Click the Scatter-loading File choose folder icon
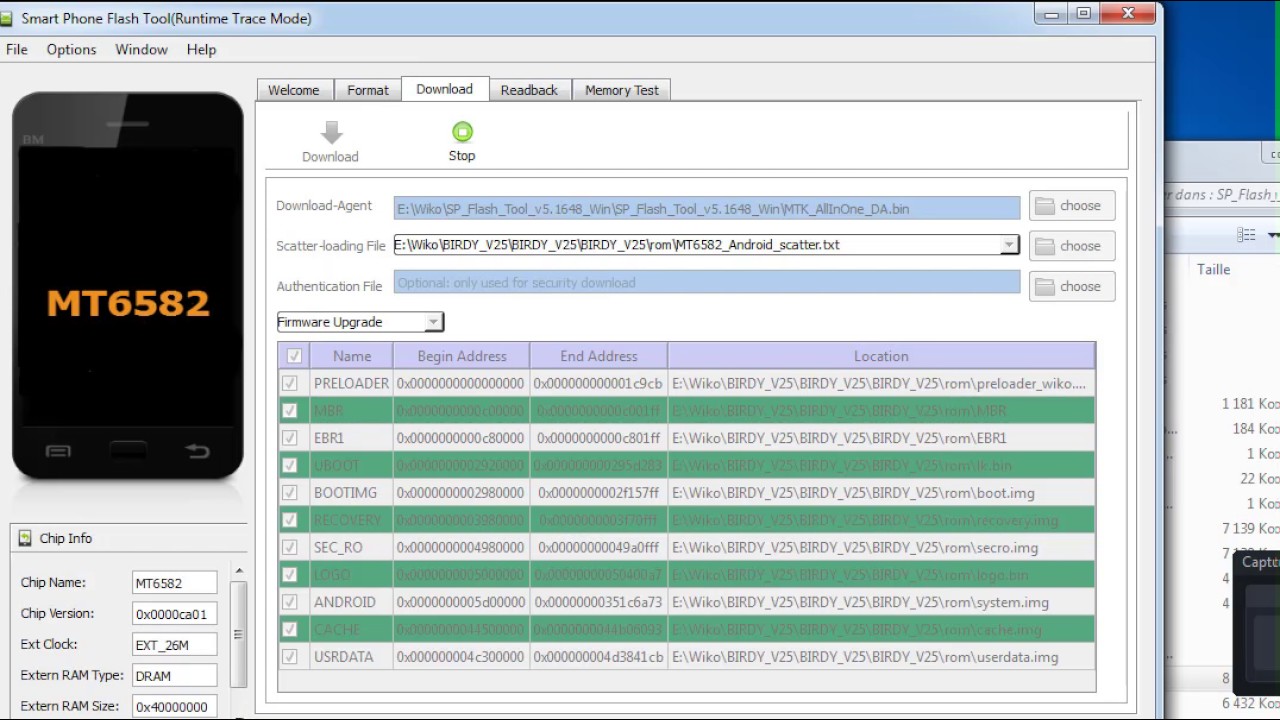1280x720 pixels. [1045, 246]
